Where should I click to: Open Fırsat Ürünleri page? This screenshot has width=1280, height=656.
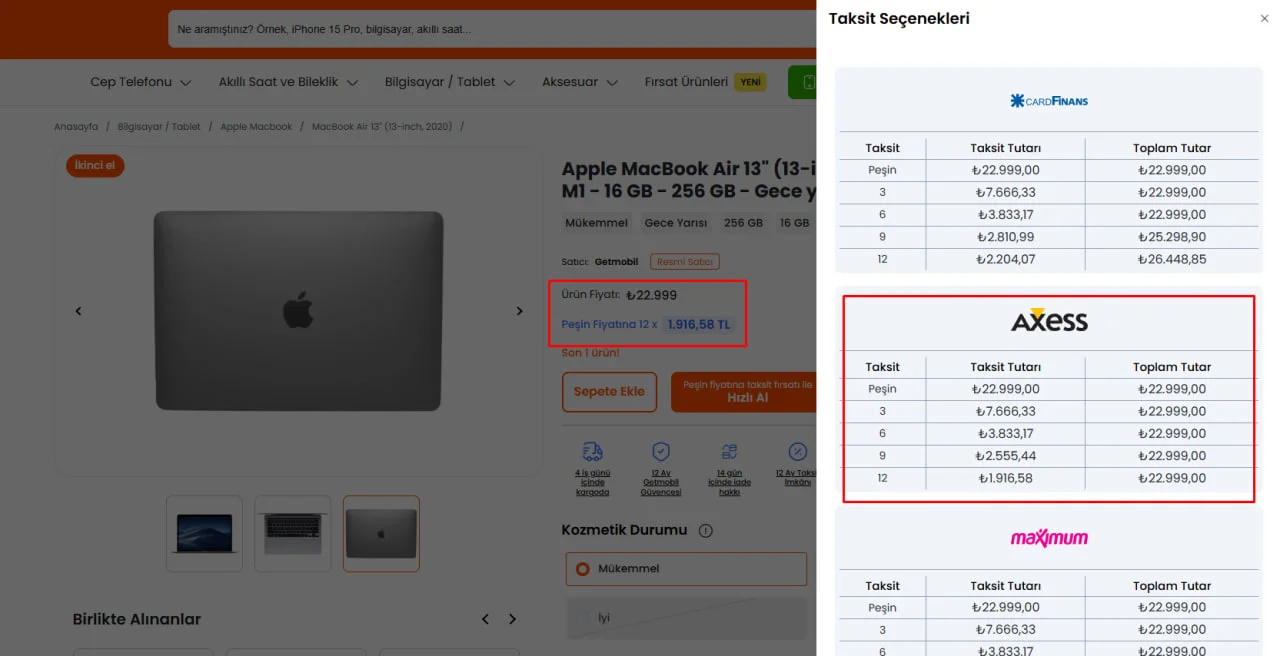(x=686, y=82)
